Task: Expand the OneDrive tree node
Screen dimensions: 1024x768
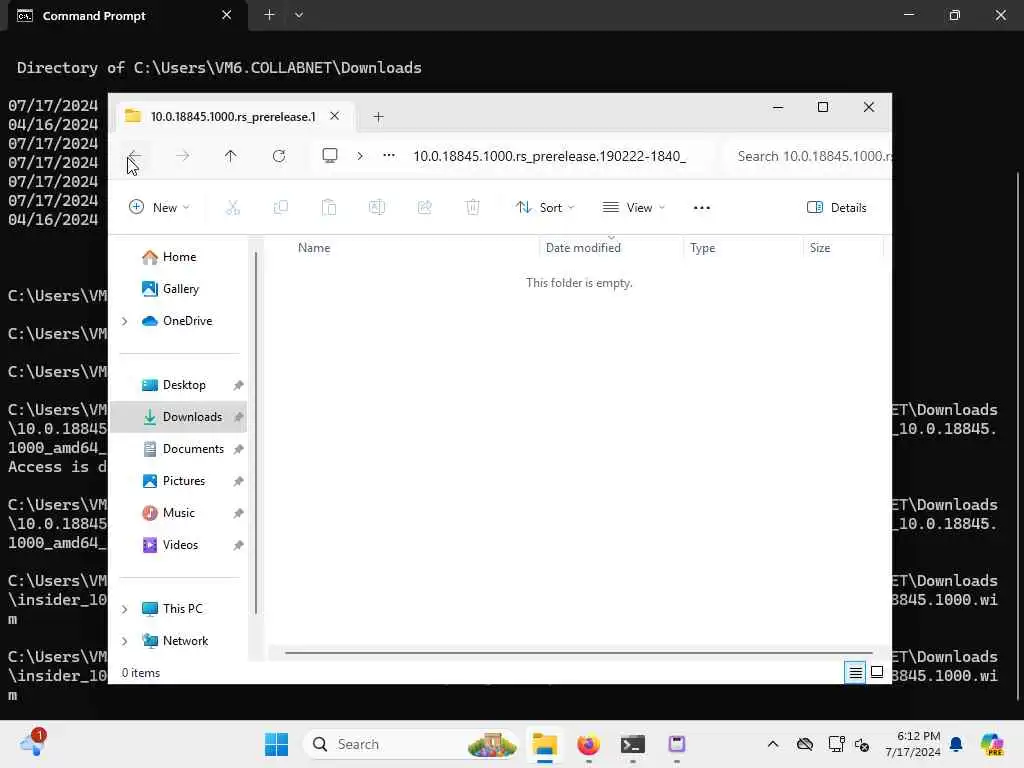Action: click(x=125, y=321)
